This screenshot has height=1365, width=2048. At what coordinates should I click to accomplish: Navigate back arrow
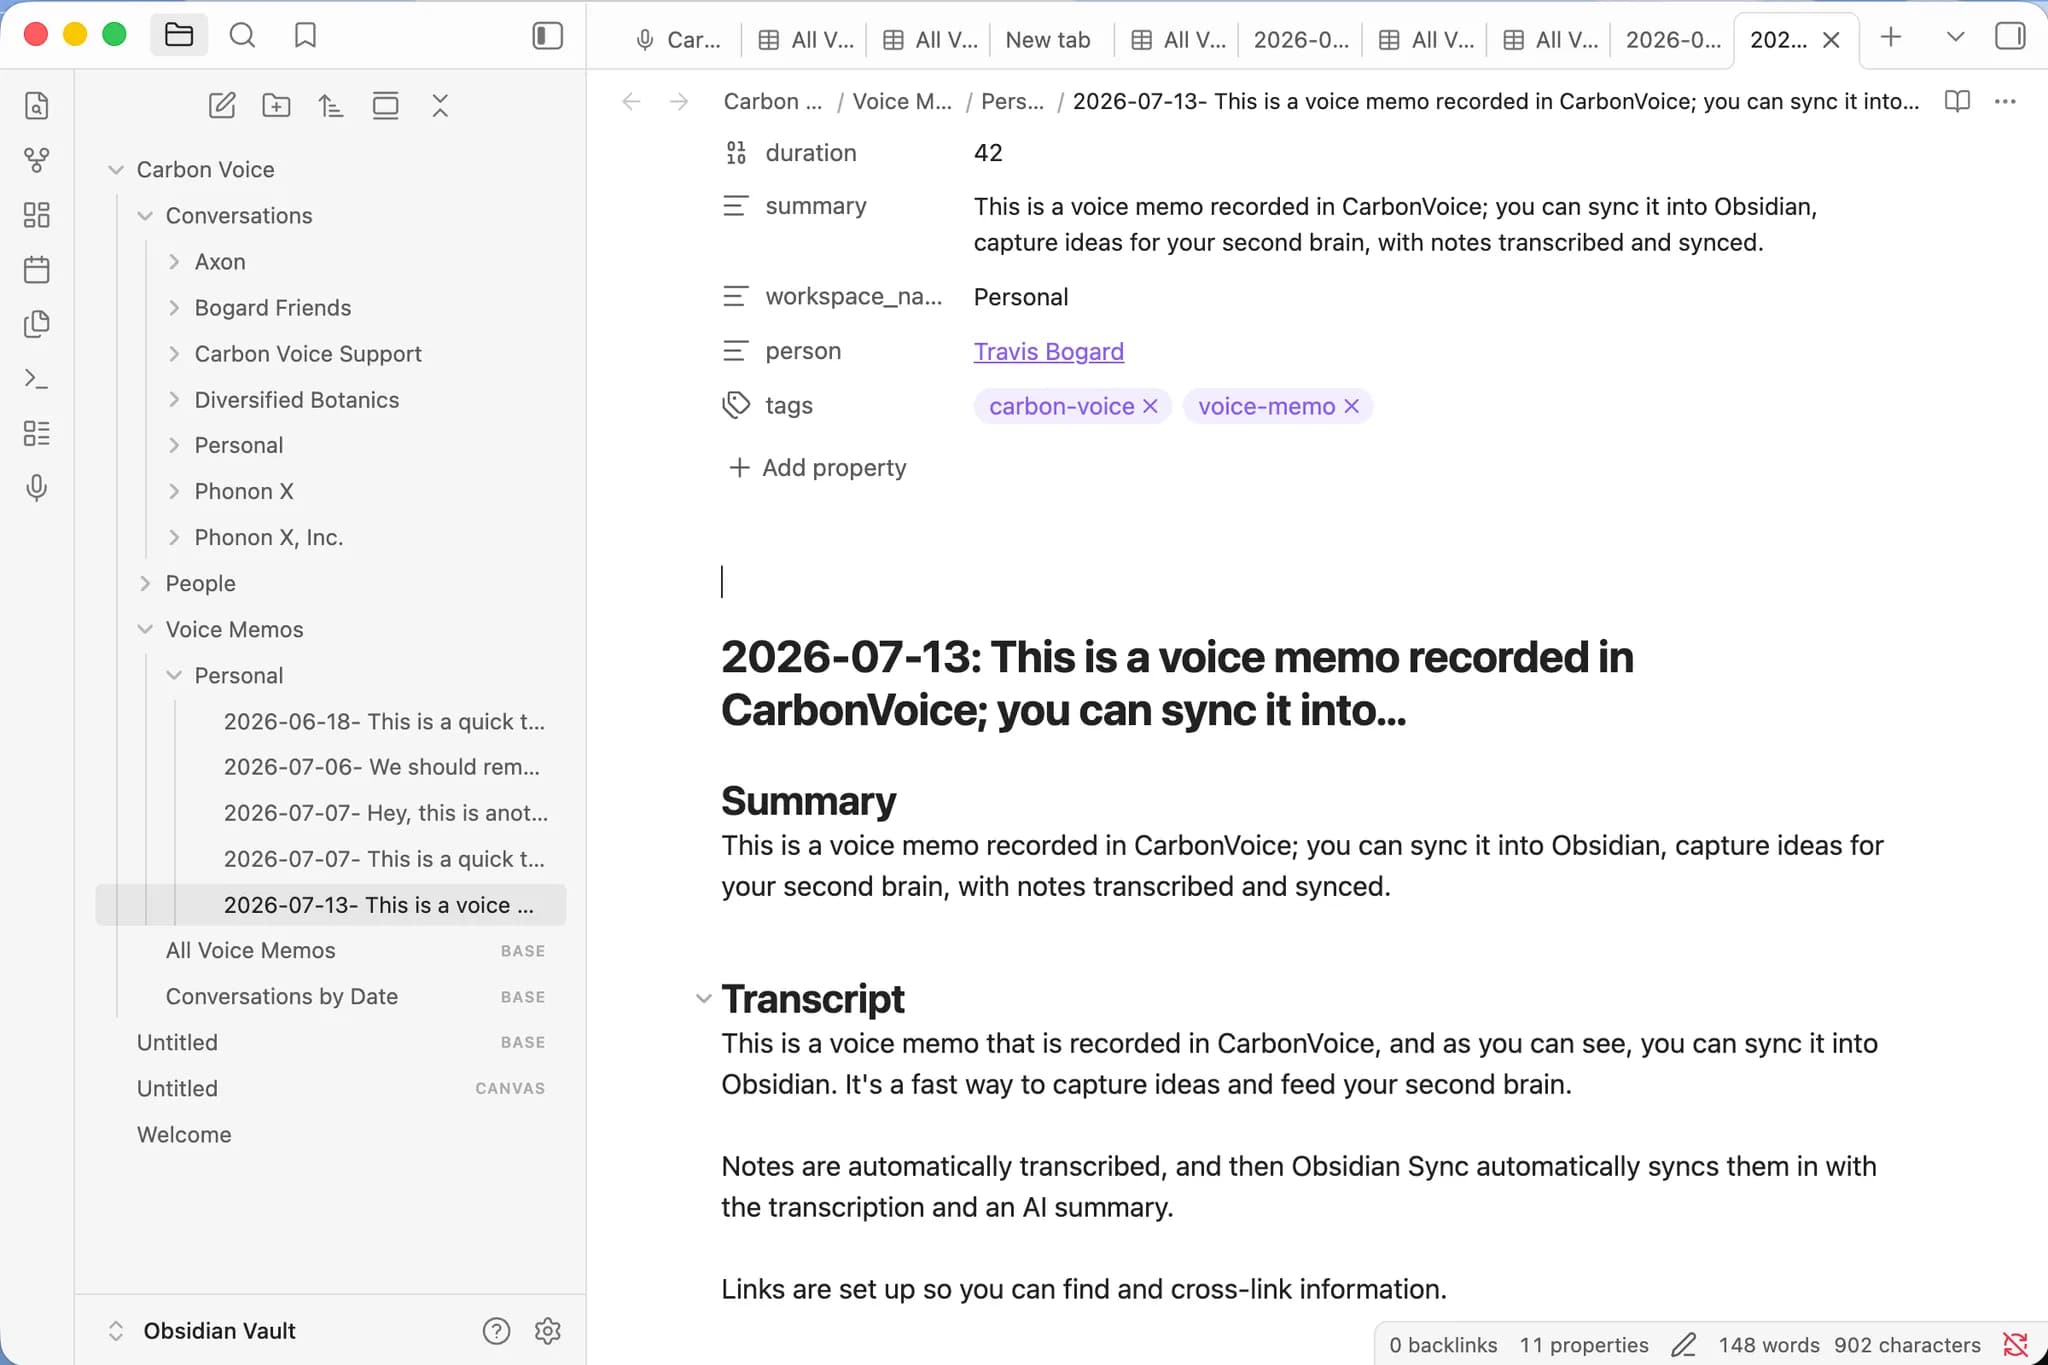(631, 101)
